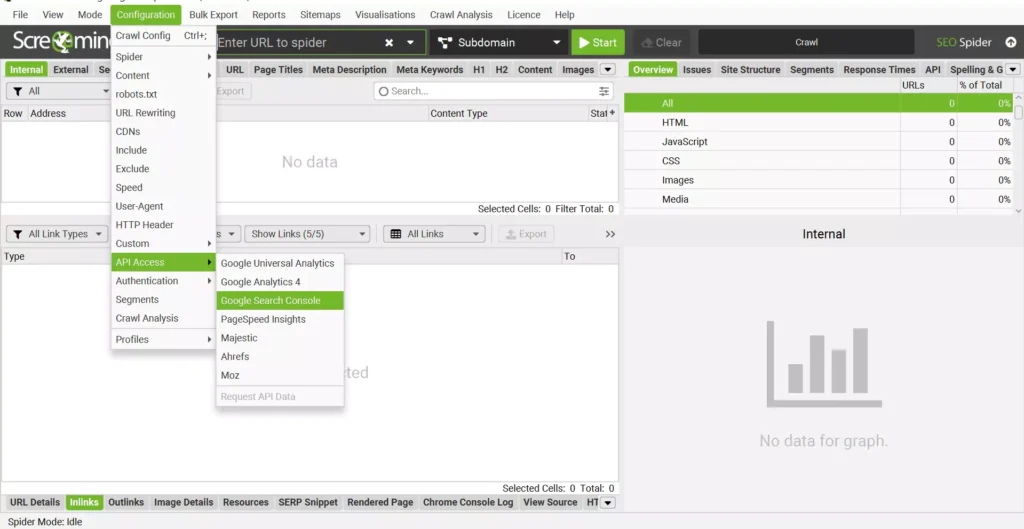Viewport: 1024px width, 529px height.
Task: Switch to the External tab
Action: (x=71, y=69)
